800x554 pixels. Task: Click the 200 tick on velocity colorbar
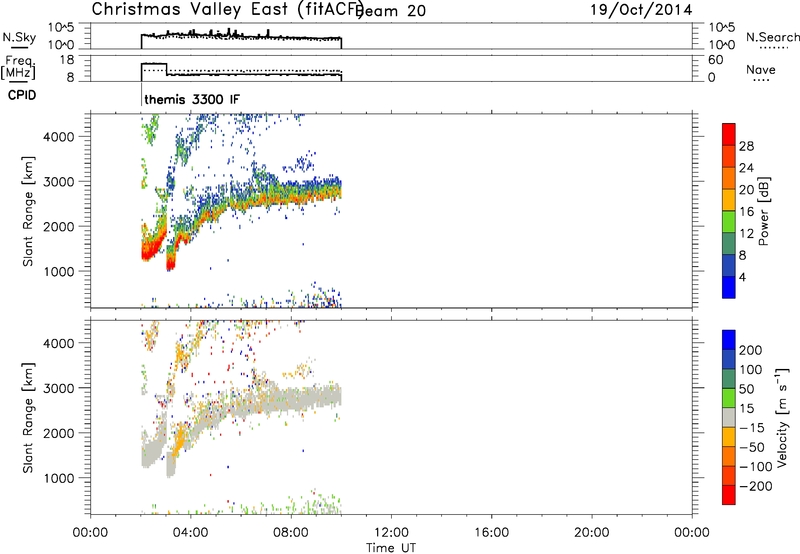tap(751, 350)
